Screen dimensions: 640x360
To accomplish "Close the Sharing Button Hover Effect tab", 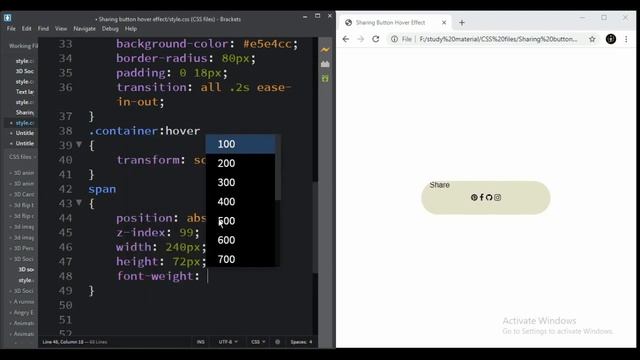I will (444, 23).
